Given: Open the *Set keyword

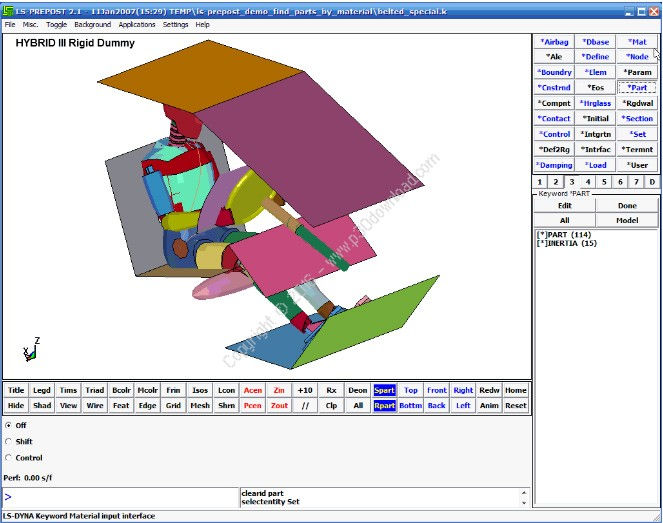Looking at the screenshot, I should click(637, 134).
